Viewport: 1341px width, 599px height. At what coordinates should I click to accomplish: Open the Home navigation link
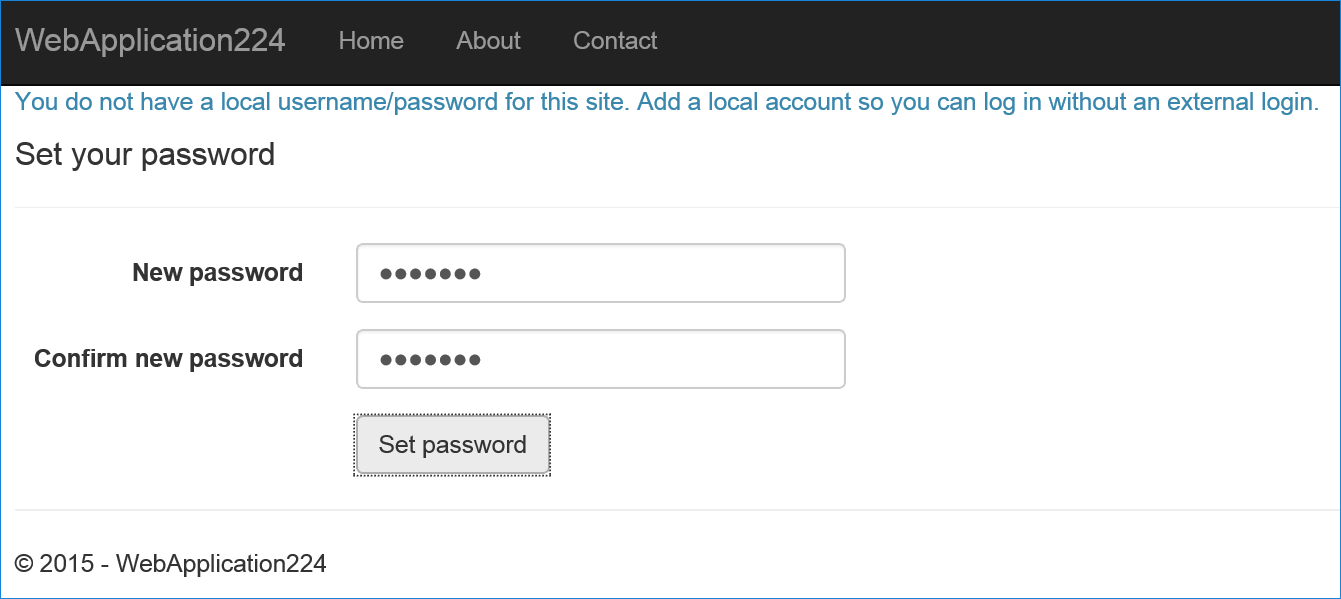click(370, 41)
